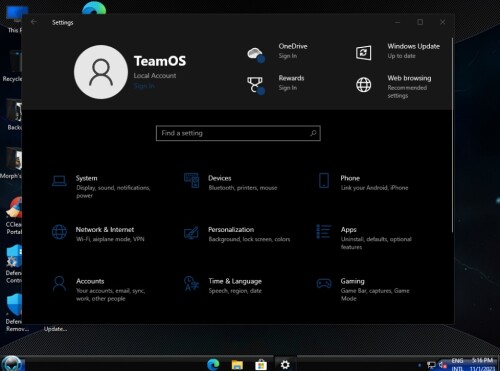Click the TeamOS account name
The image size is (500, 371).
pyautogui.click(x=160, y=61)
